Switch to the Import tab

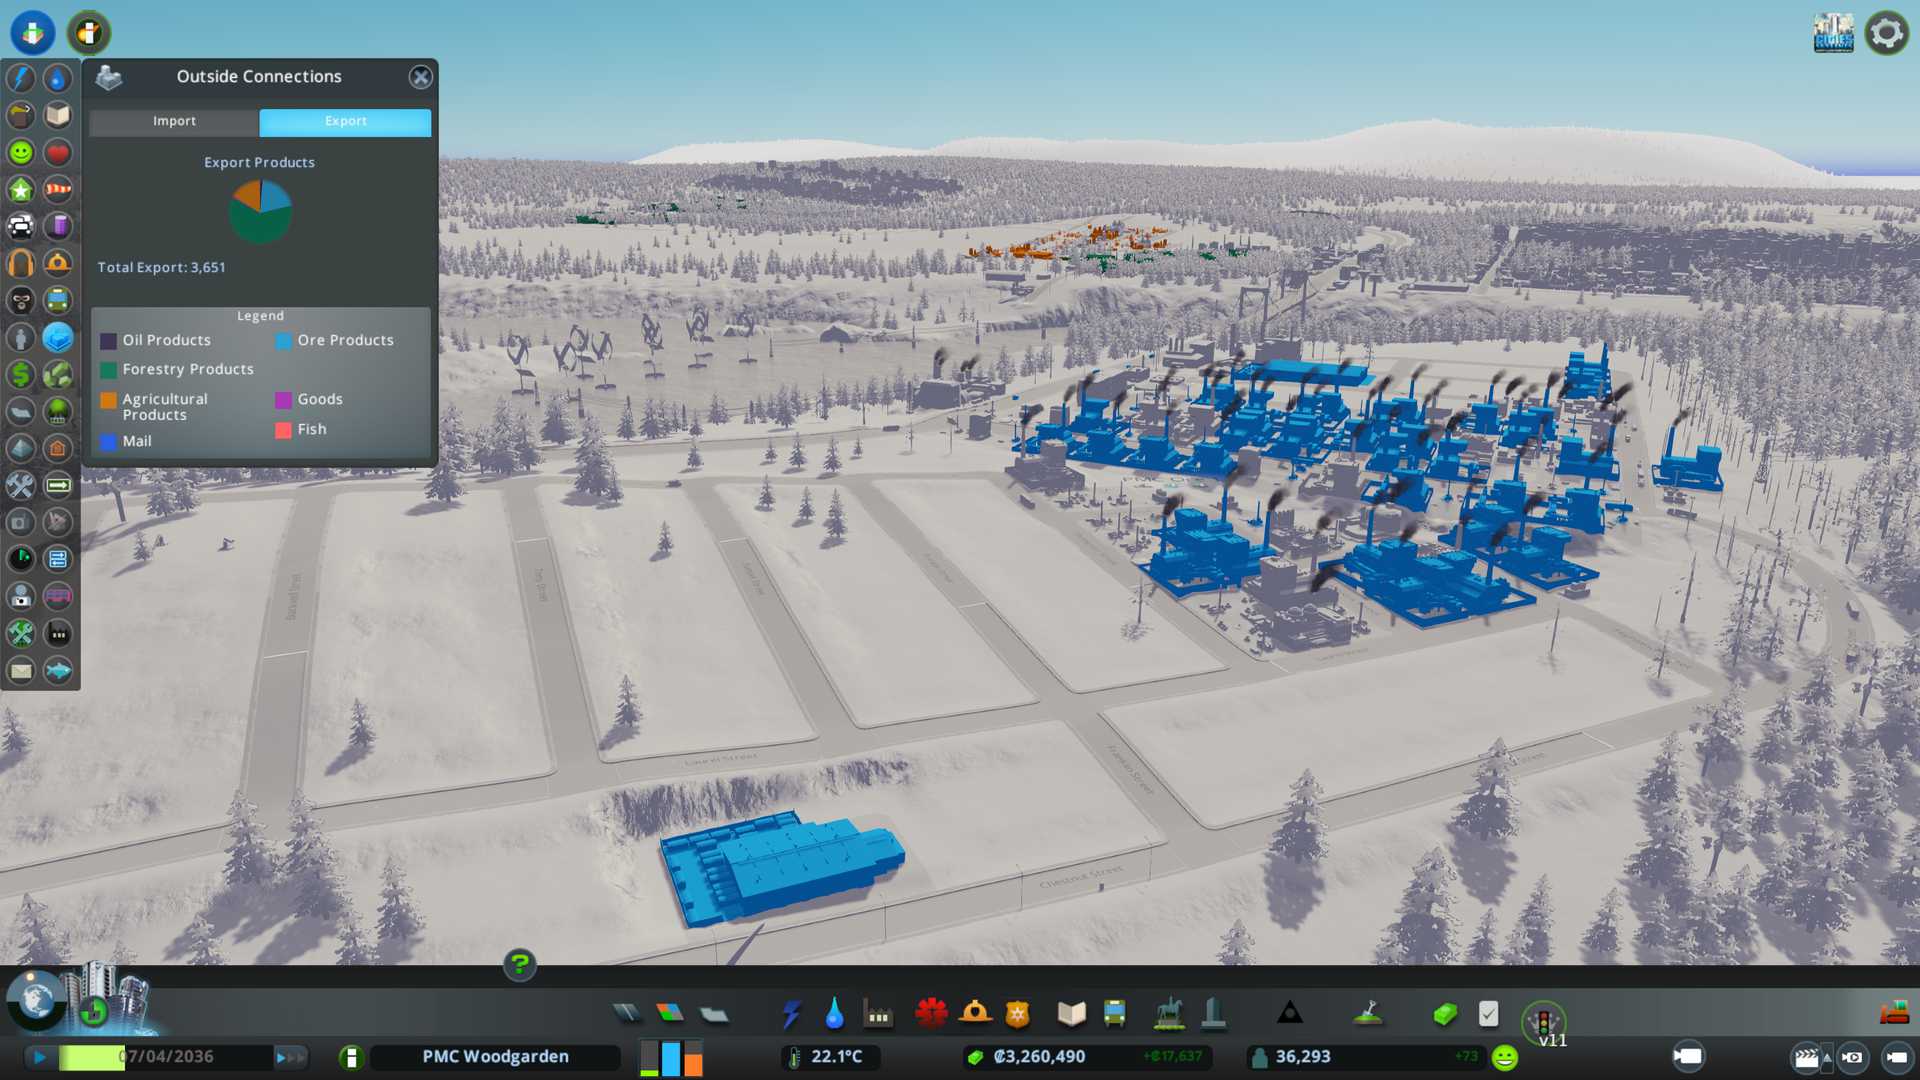[174, 121]
